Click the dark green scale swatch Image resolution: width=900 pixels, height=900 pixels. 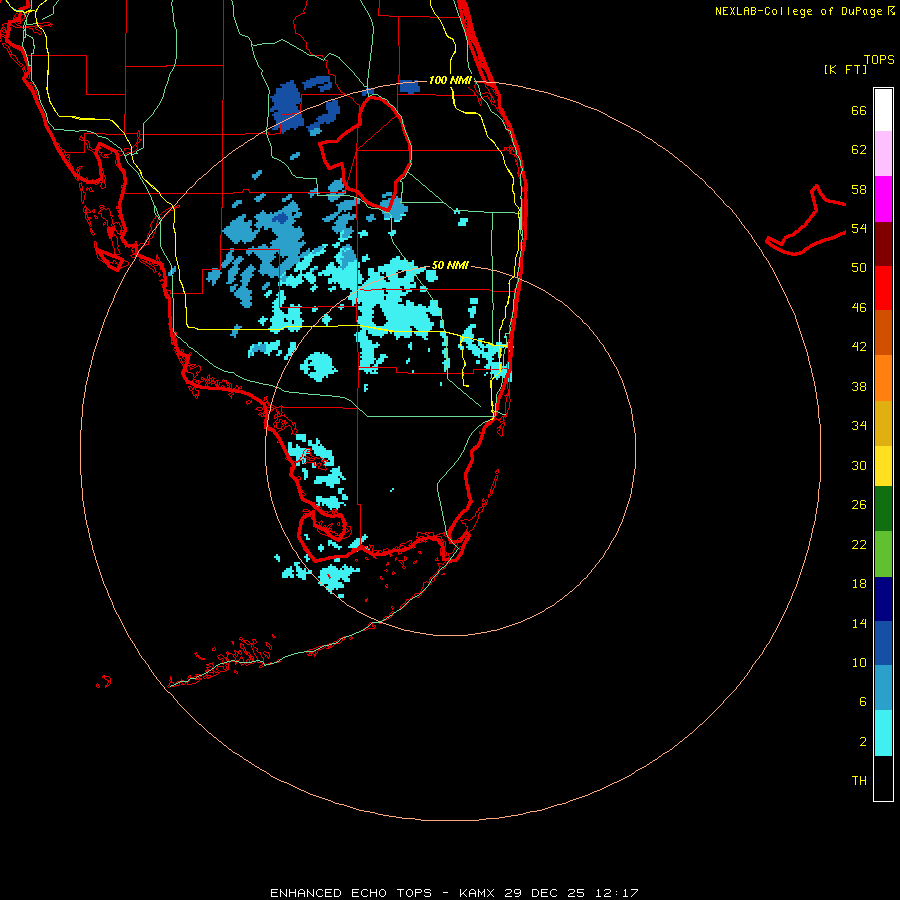883,509
